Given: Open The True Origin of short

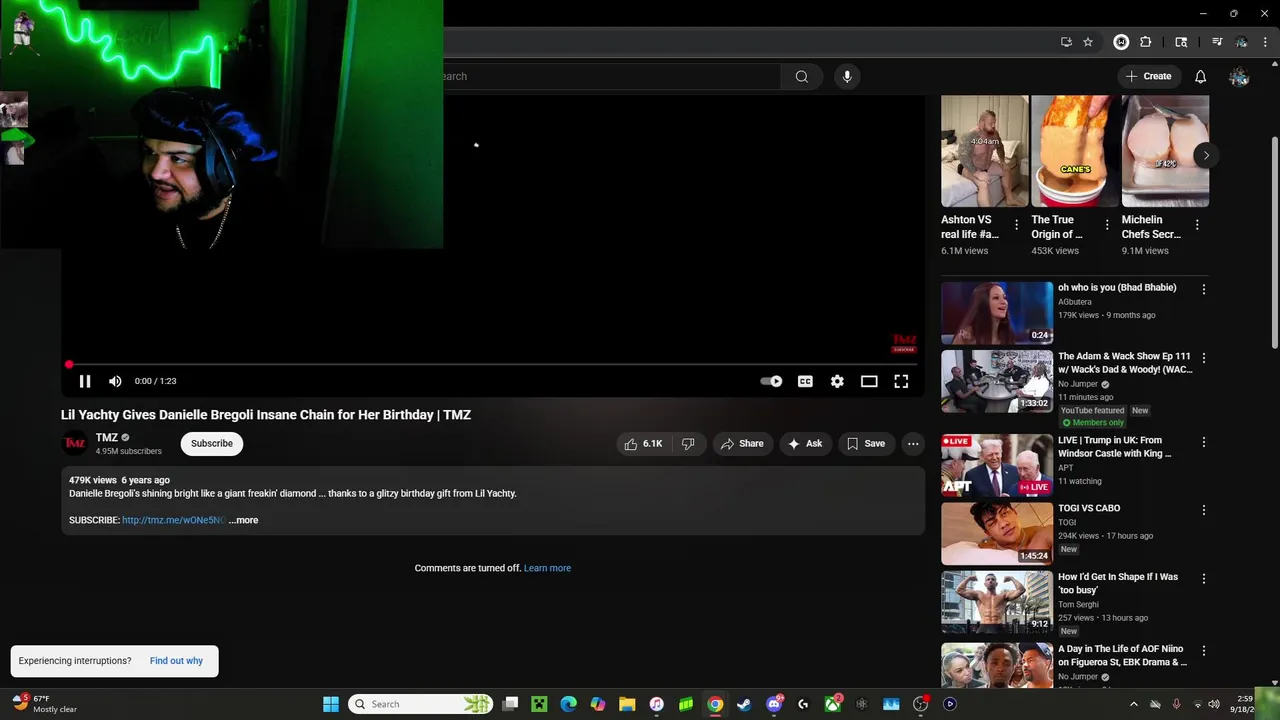Looking at the screenshot, I should point(1075,151).
